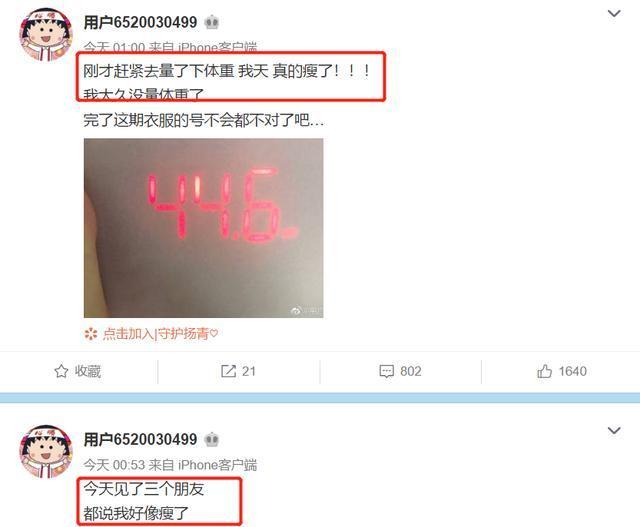640x527 pixels.
Task: Click the 点击加入|守护扬青 link
Action: [160, 334]
